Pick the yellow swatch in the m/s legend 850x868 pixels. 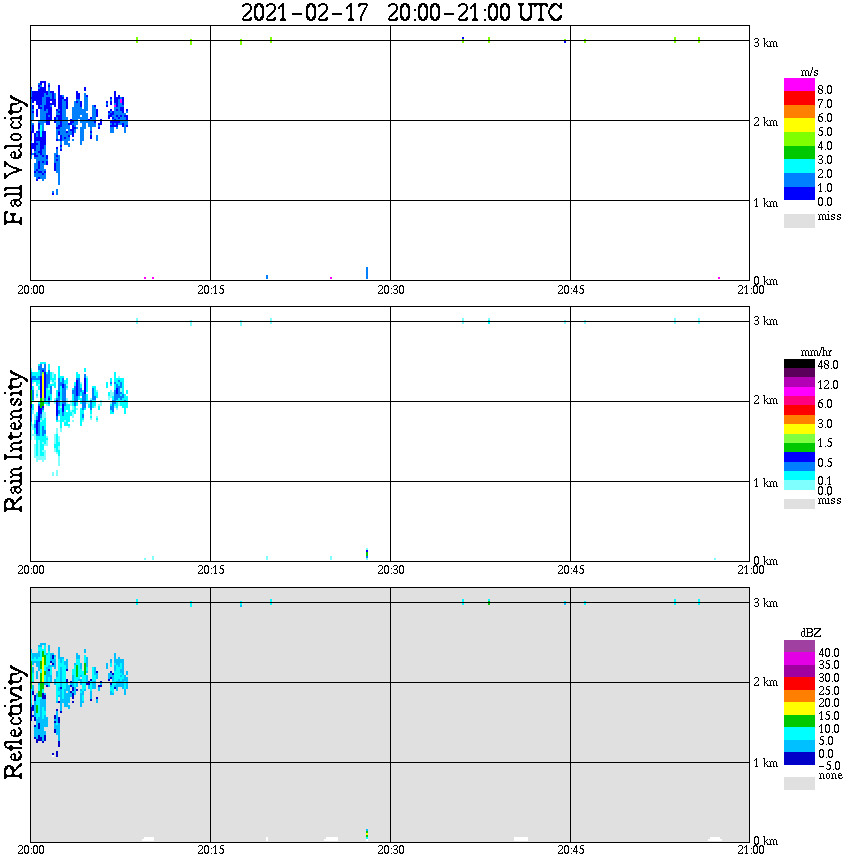[799, 126]
